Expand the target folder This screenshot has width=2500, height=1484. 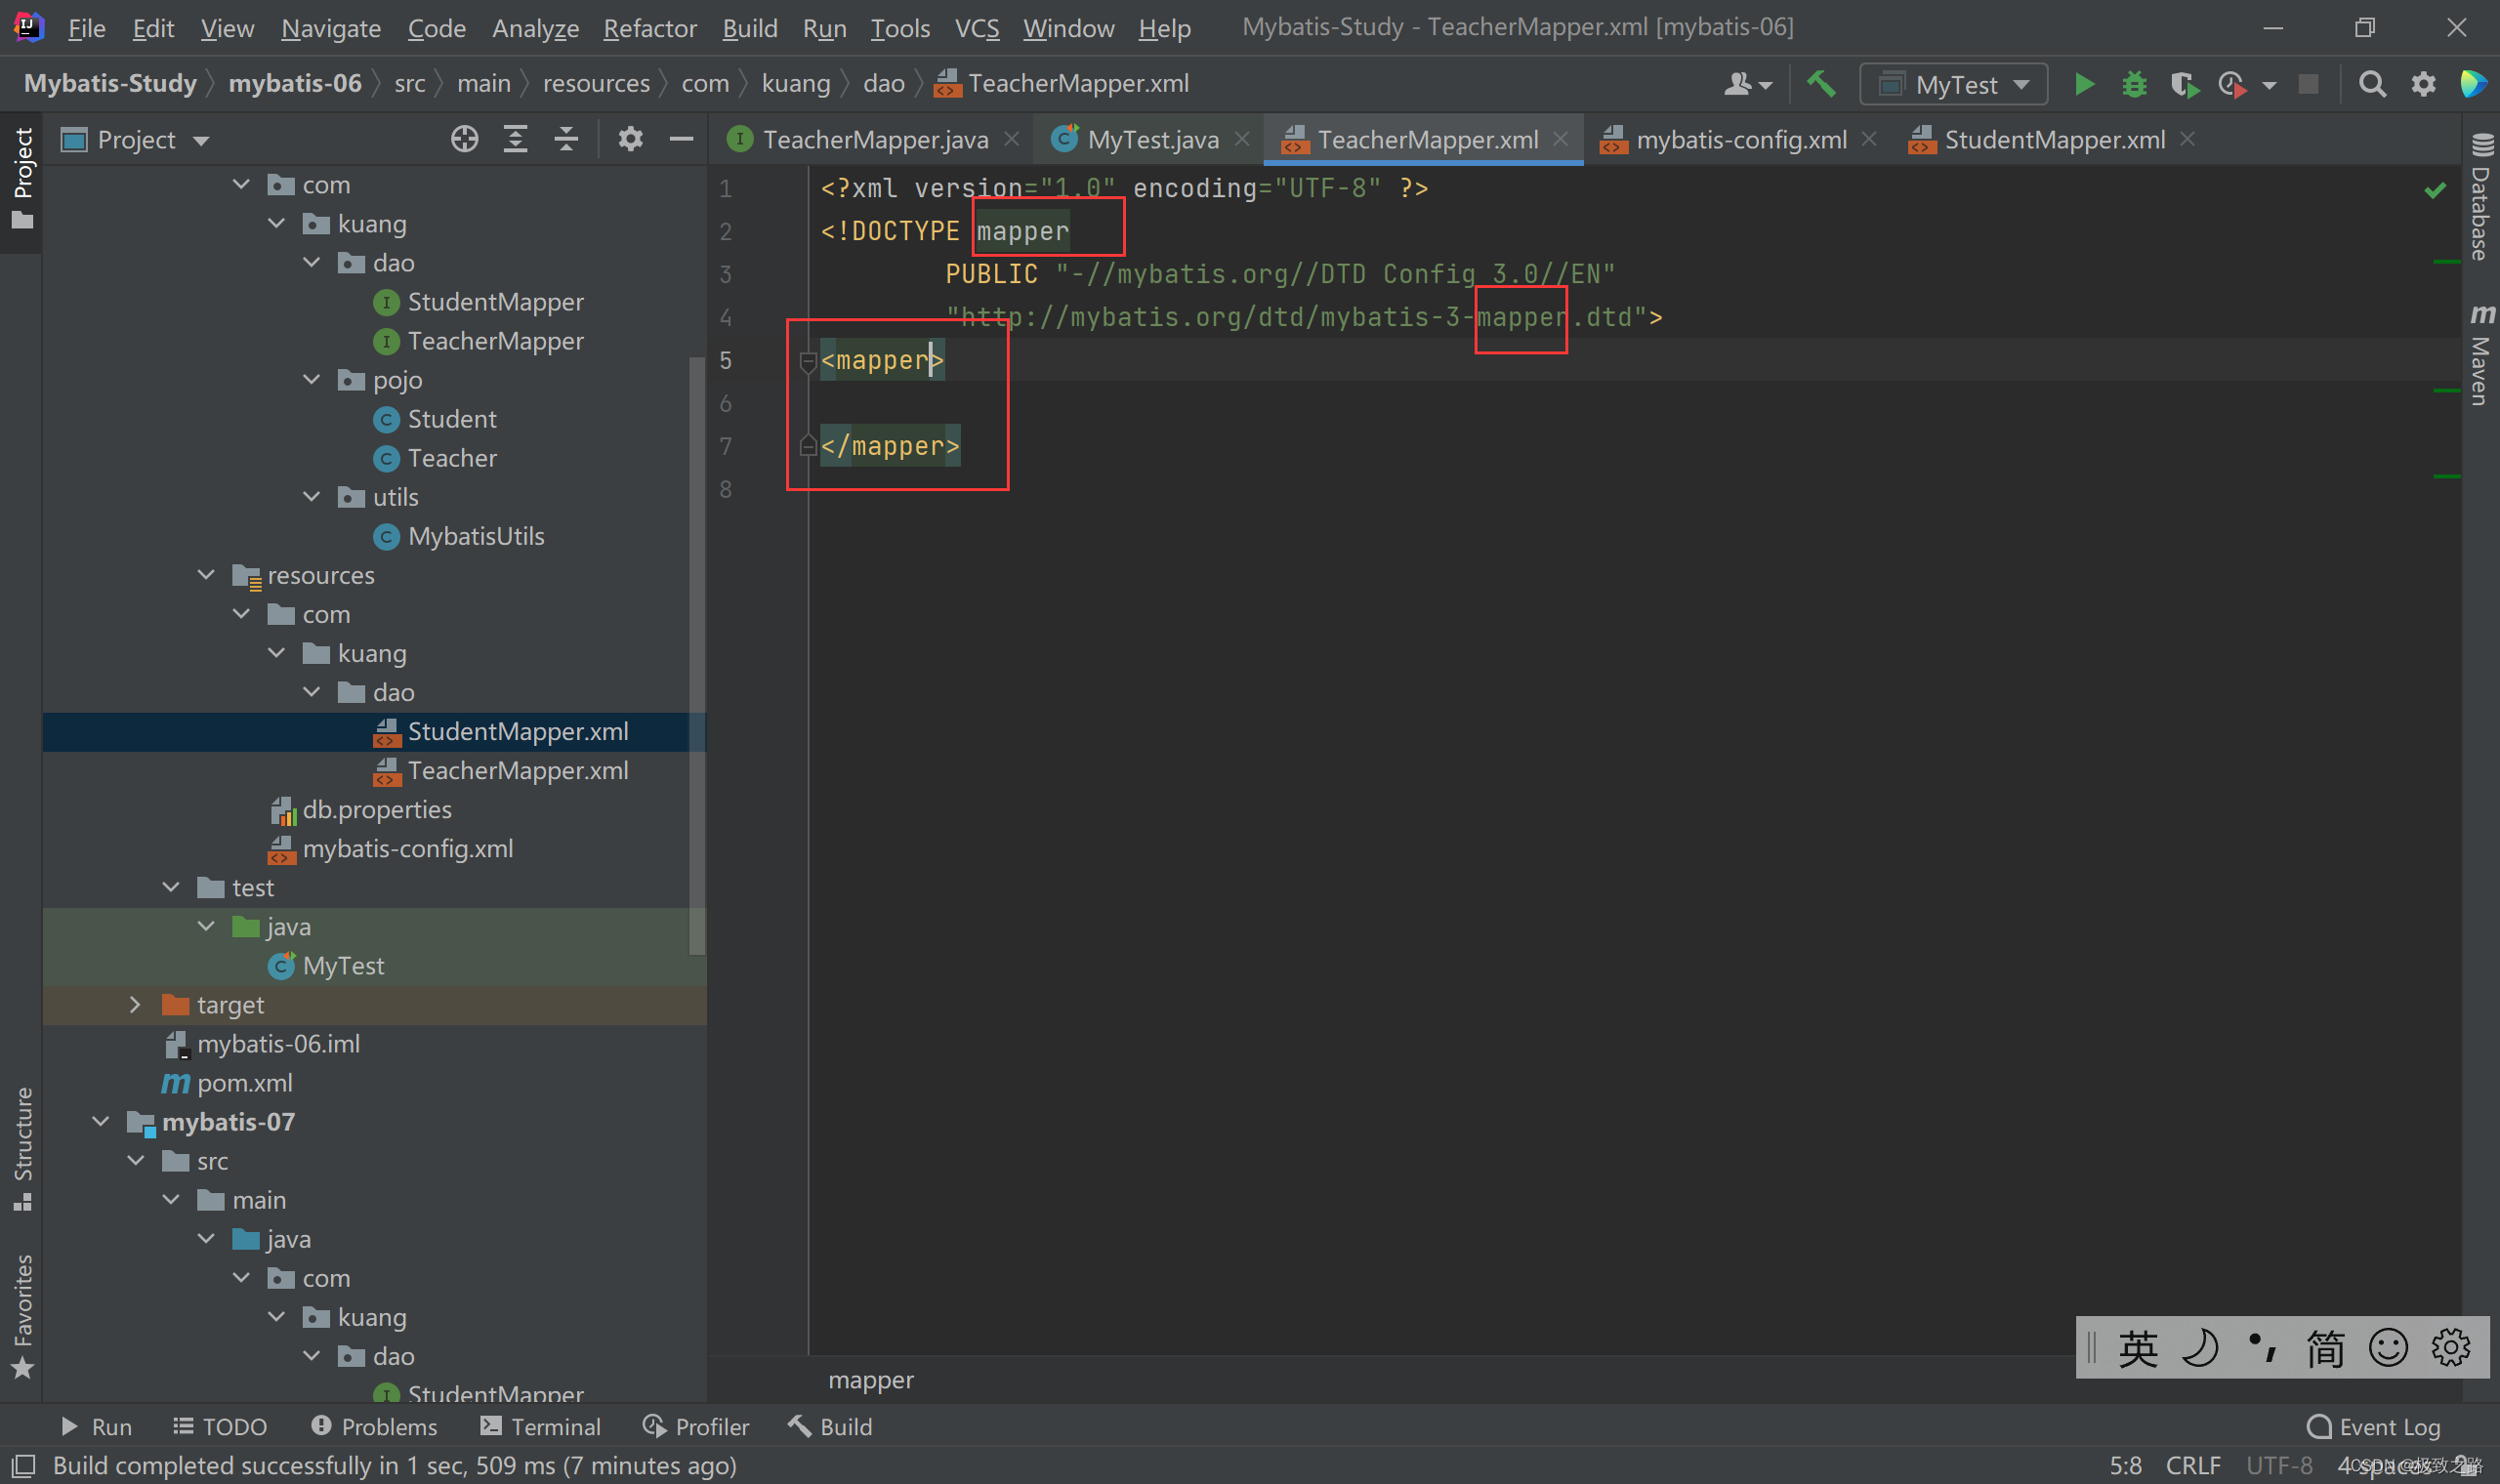click(135, 1004)
